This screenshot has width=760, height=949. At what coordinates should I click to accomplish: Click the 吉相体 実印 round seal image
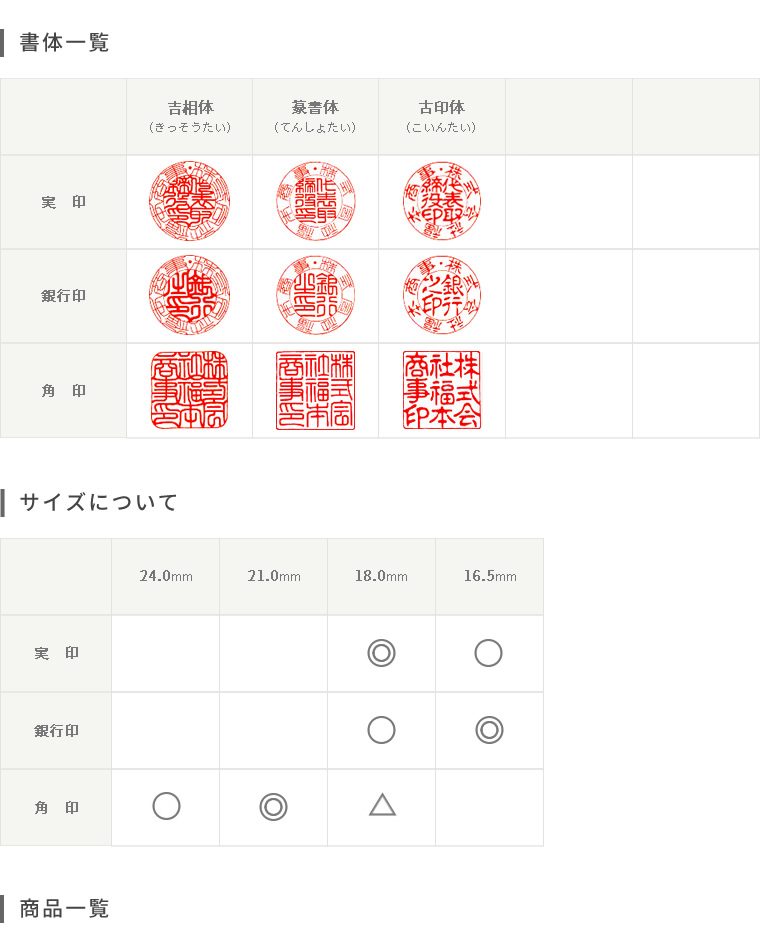coord(189,201)
